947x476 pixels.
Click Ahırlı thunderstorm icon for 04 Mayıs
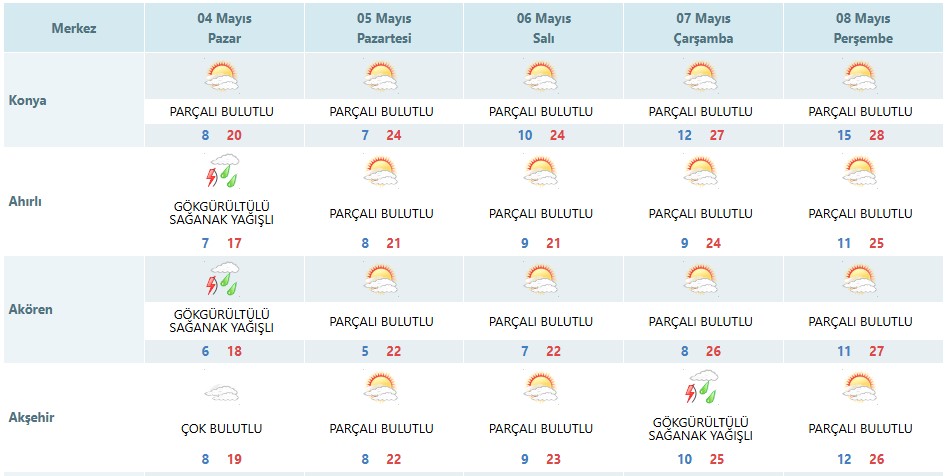(x=222, y=171)
